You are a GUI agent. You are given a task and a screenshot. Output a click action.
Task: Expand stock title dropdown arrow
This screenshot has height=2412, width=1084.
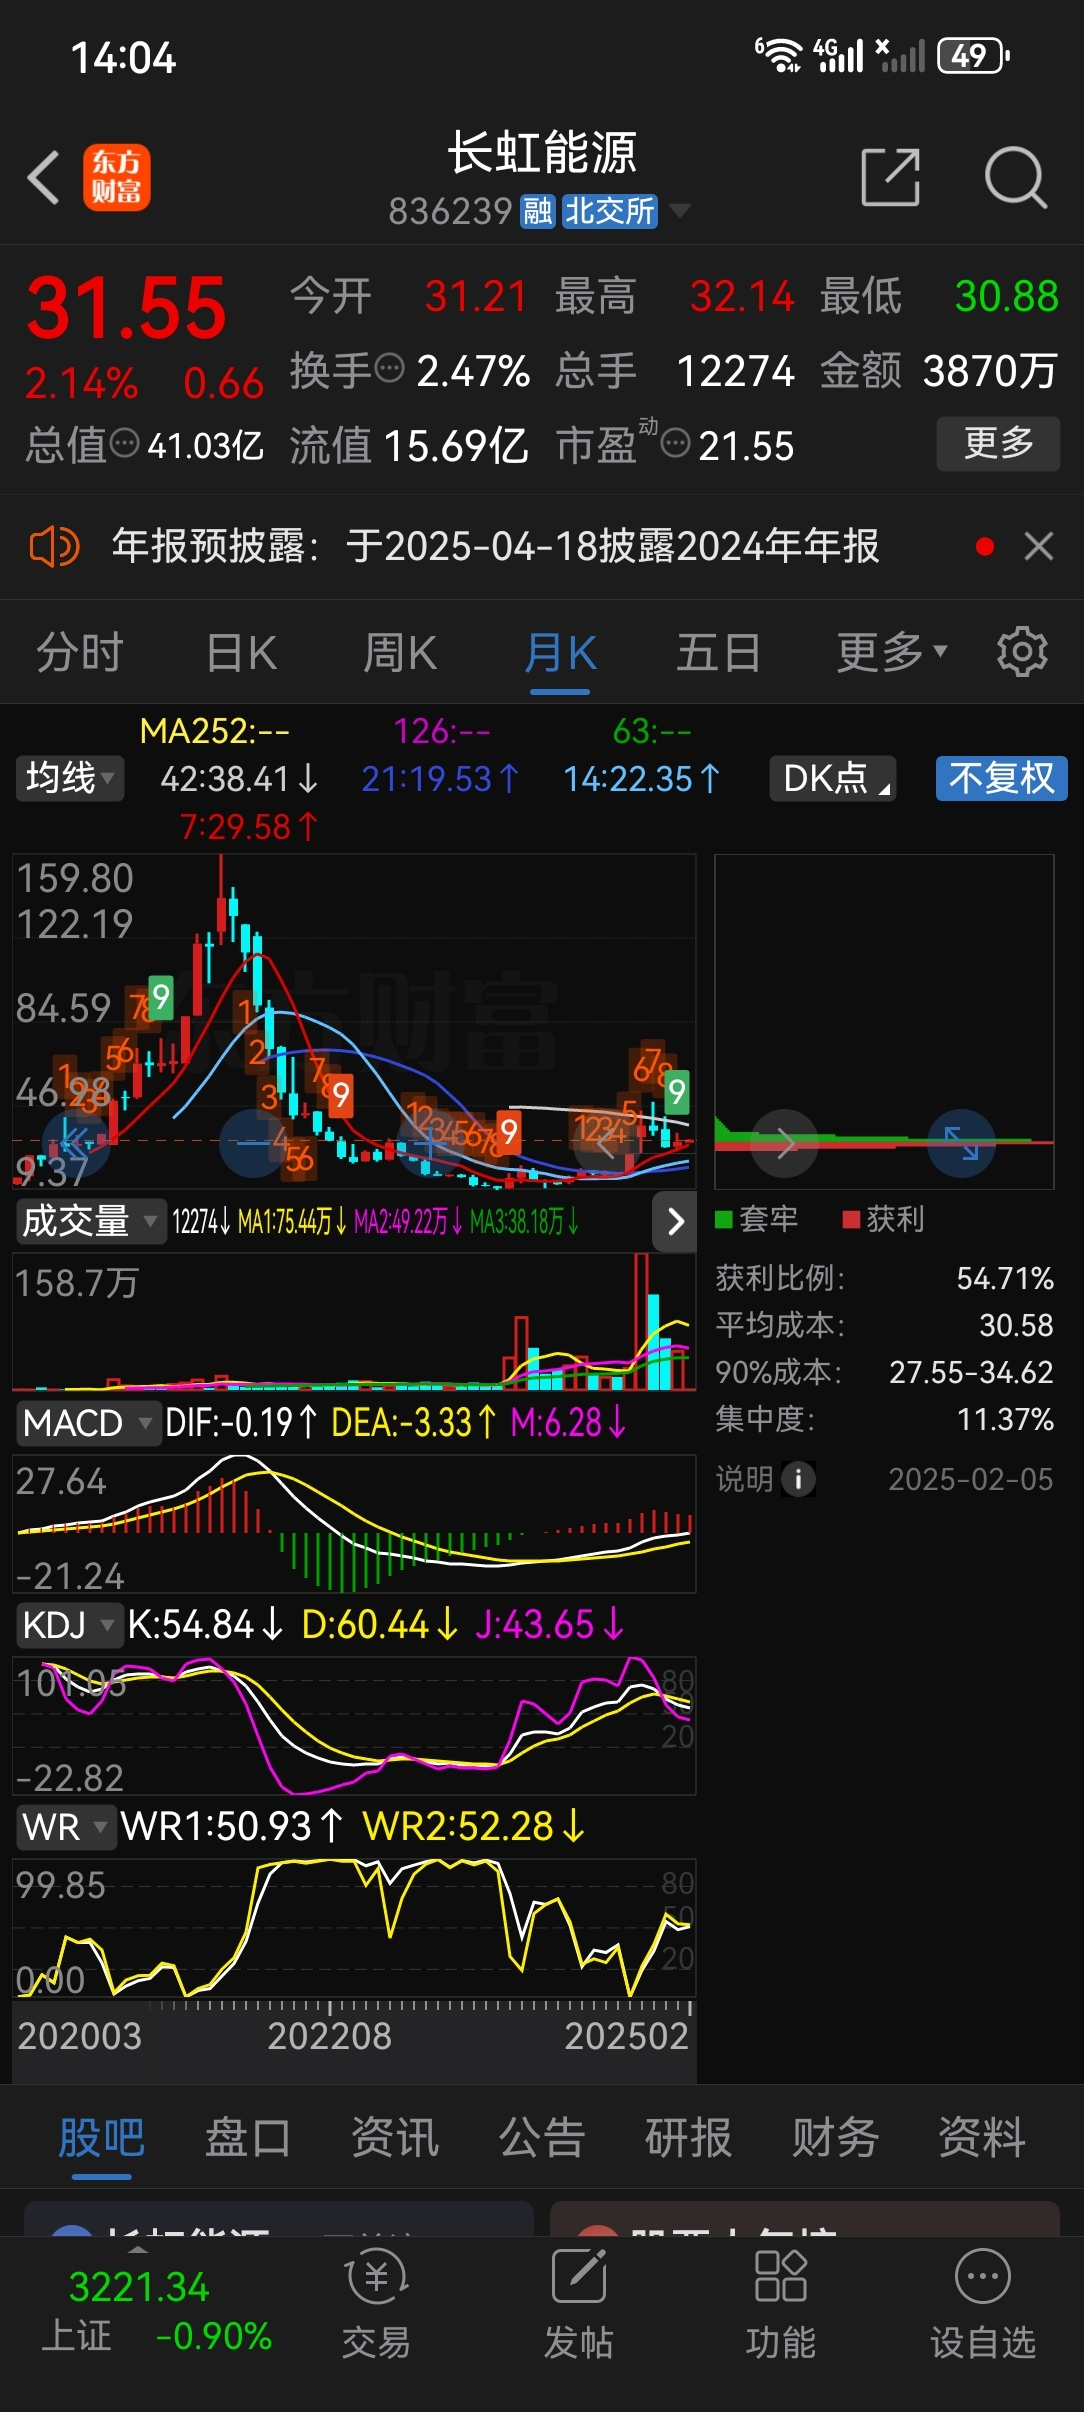pyautogui.click(x=679, y=211)
